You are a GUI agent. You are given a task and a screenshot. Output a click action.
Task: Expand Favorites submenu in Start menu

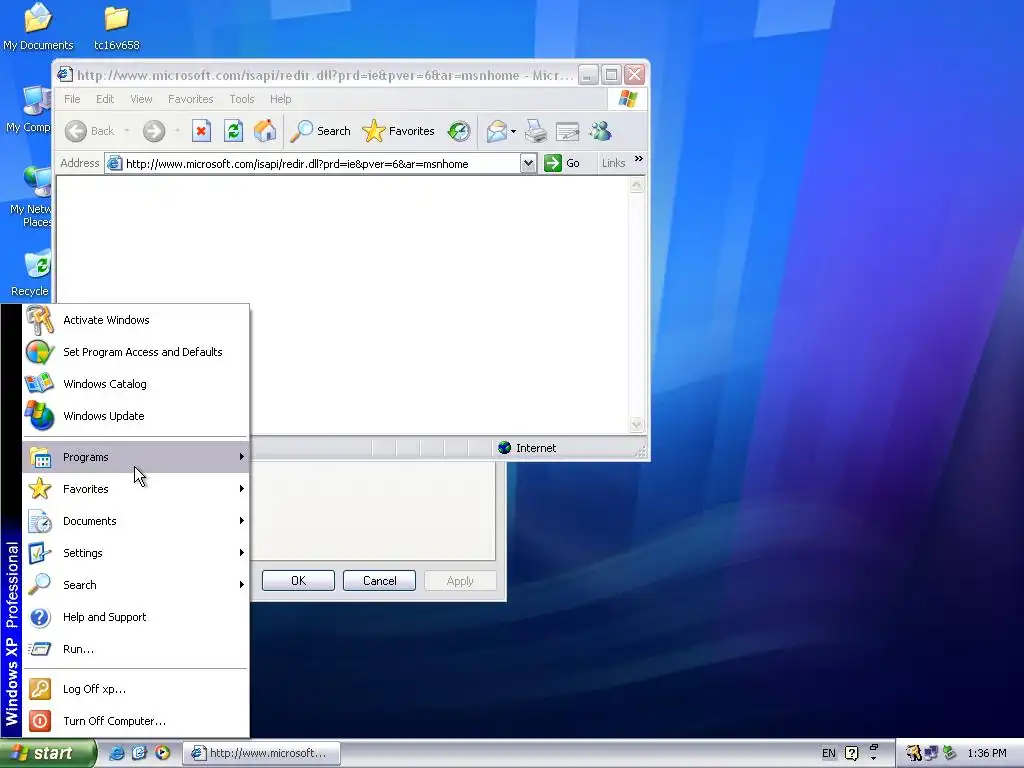[x=136, y=489]
